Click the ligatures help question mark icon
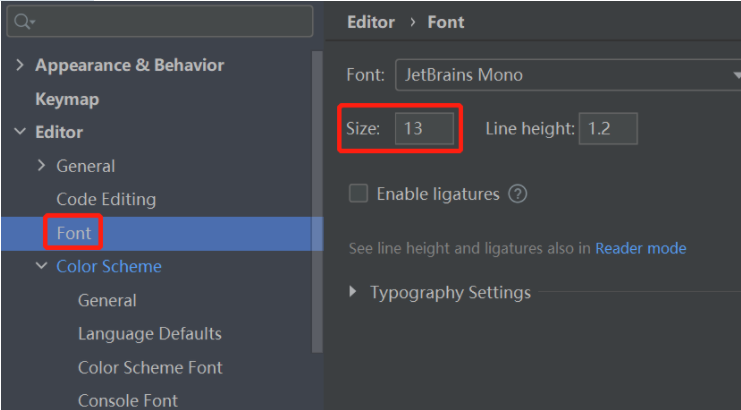741x410 pixels. point(517,194)
